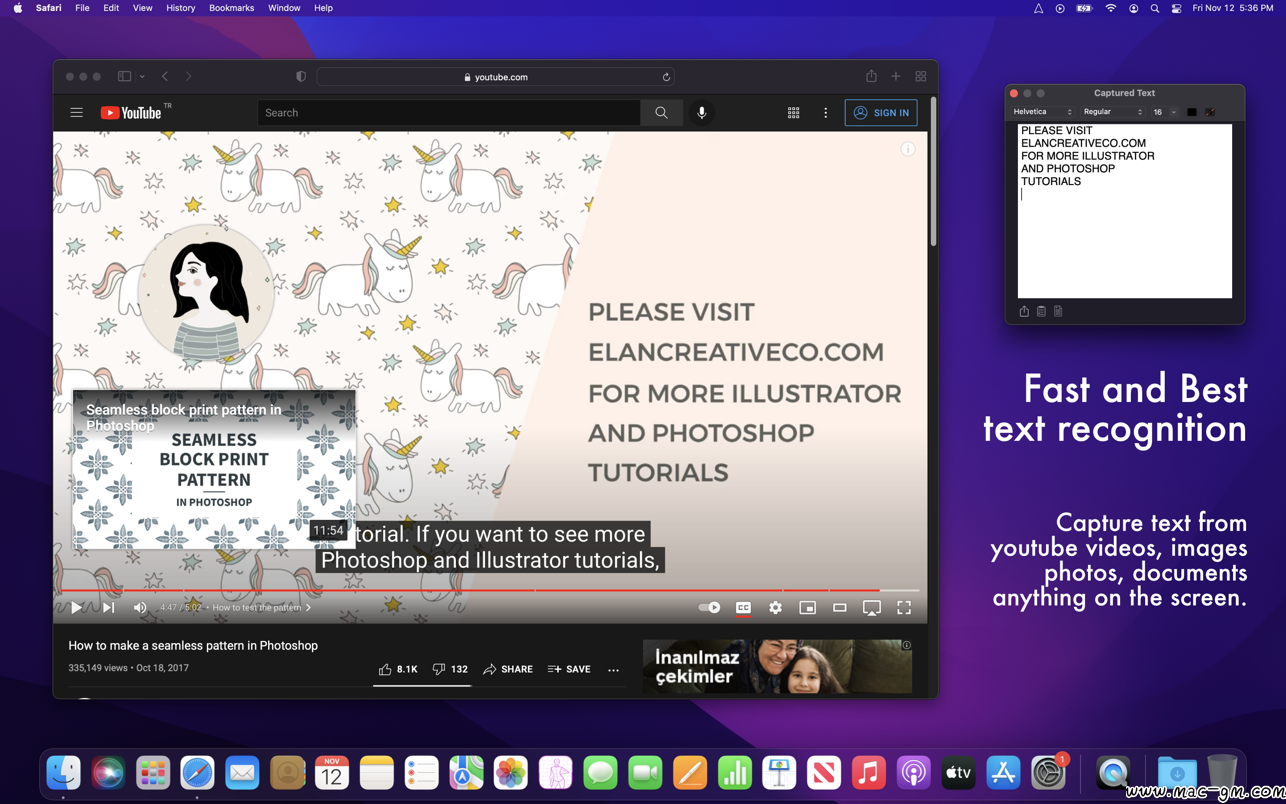This screenshot has height=804, width=1286.
Task: Open the Bookmarks menu
Action: coord(231,8)
